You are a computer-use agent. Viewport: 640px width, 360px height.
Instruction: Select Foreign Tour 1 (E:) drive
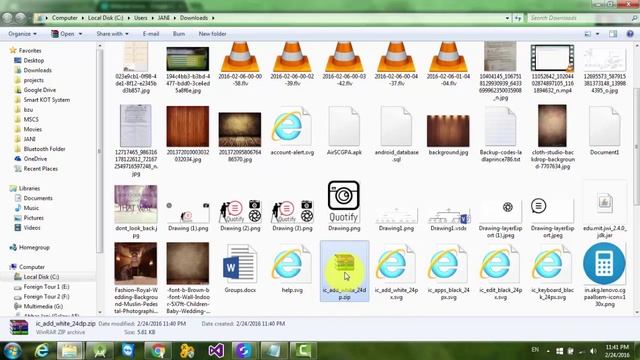[46, 287]
